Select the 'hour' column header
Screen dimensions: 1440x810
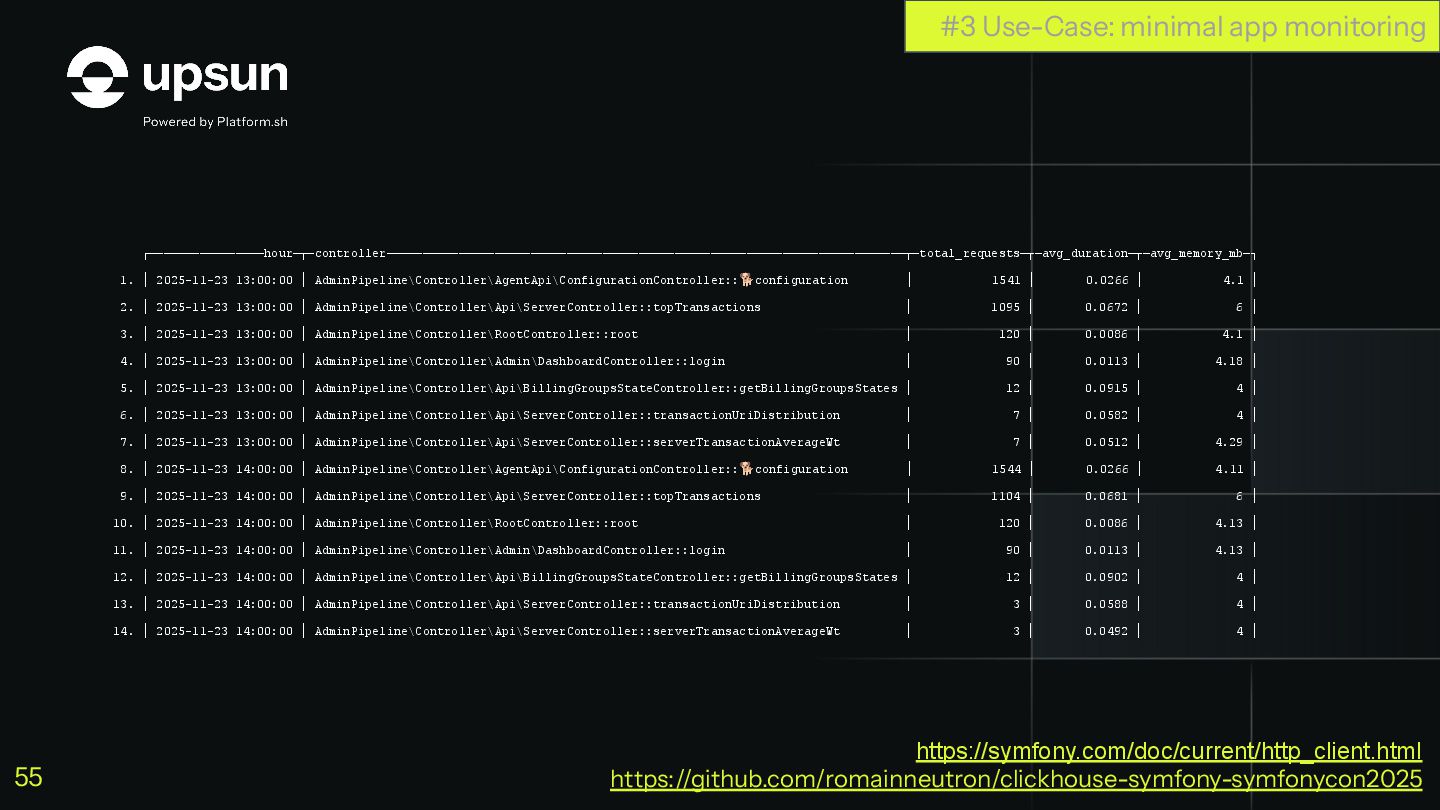278,254
